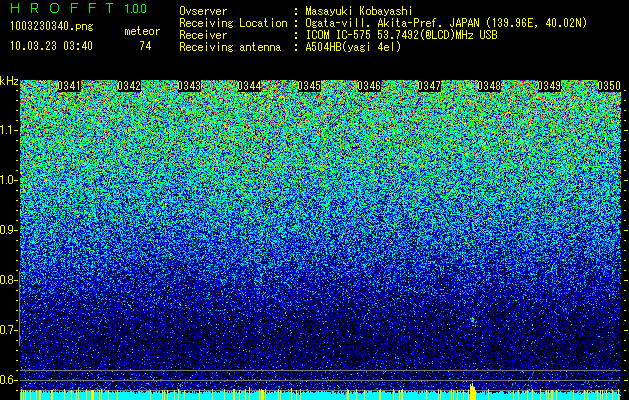Click the observer name Masayuki Kobayashi
Screen dimensions: 629x400
359,11
